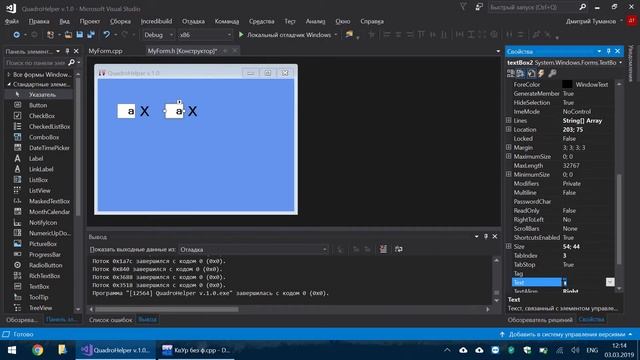Click the save file disk icon
640x360 pixels.
point(80,35)
